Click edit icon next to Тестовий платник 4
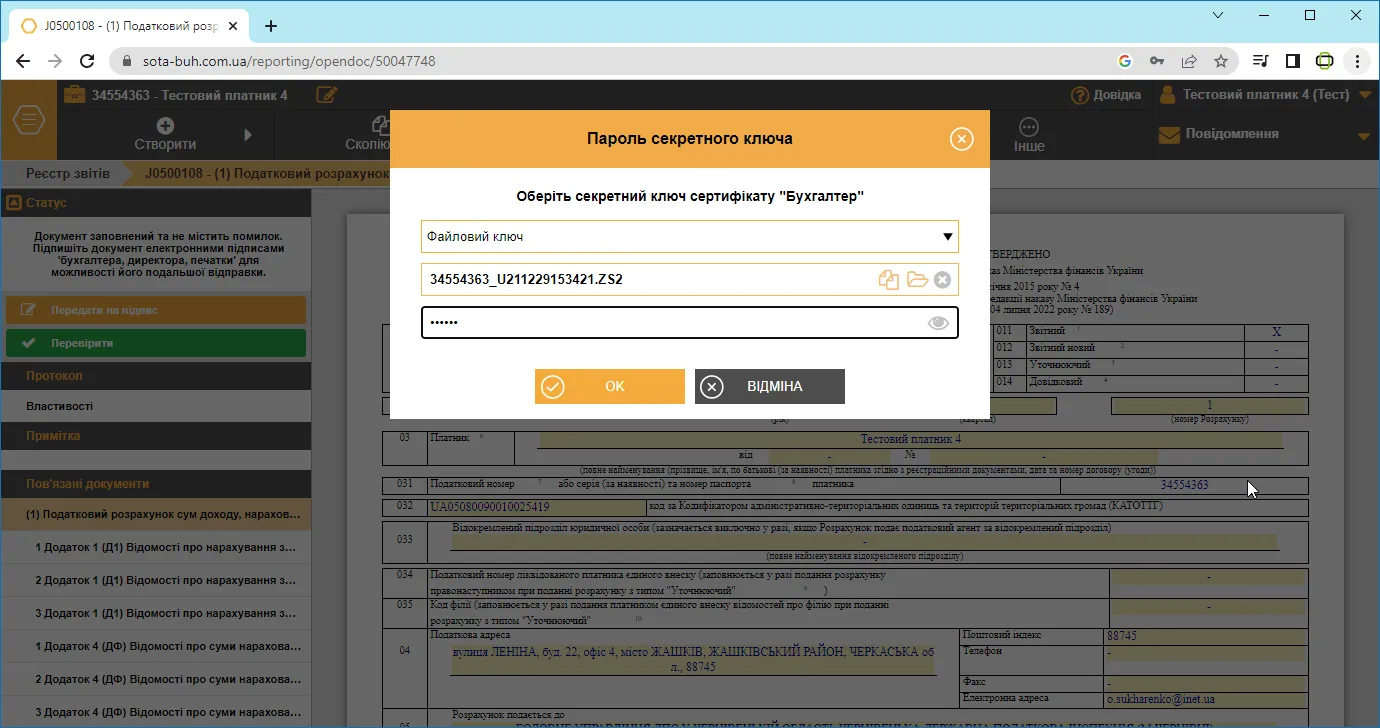Viewport: 1380px width, 728px height. point(326,95)
